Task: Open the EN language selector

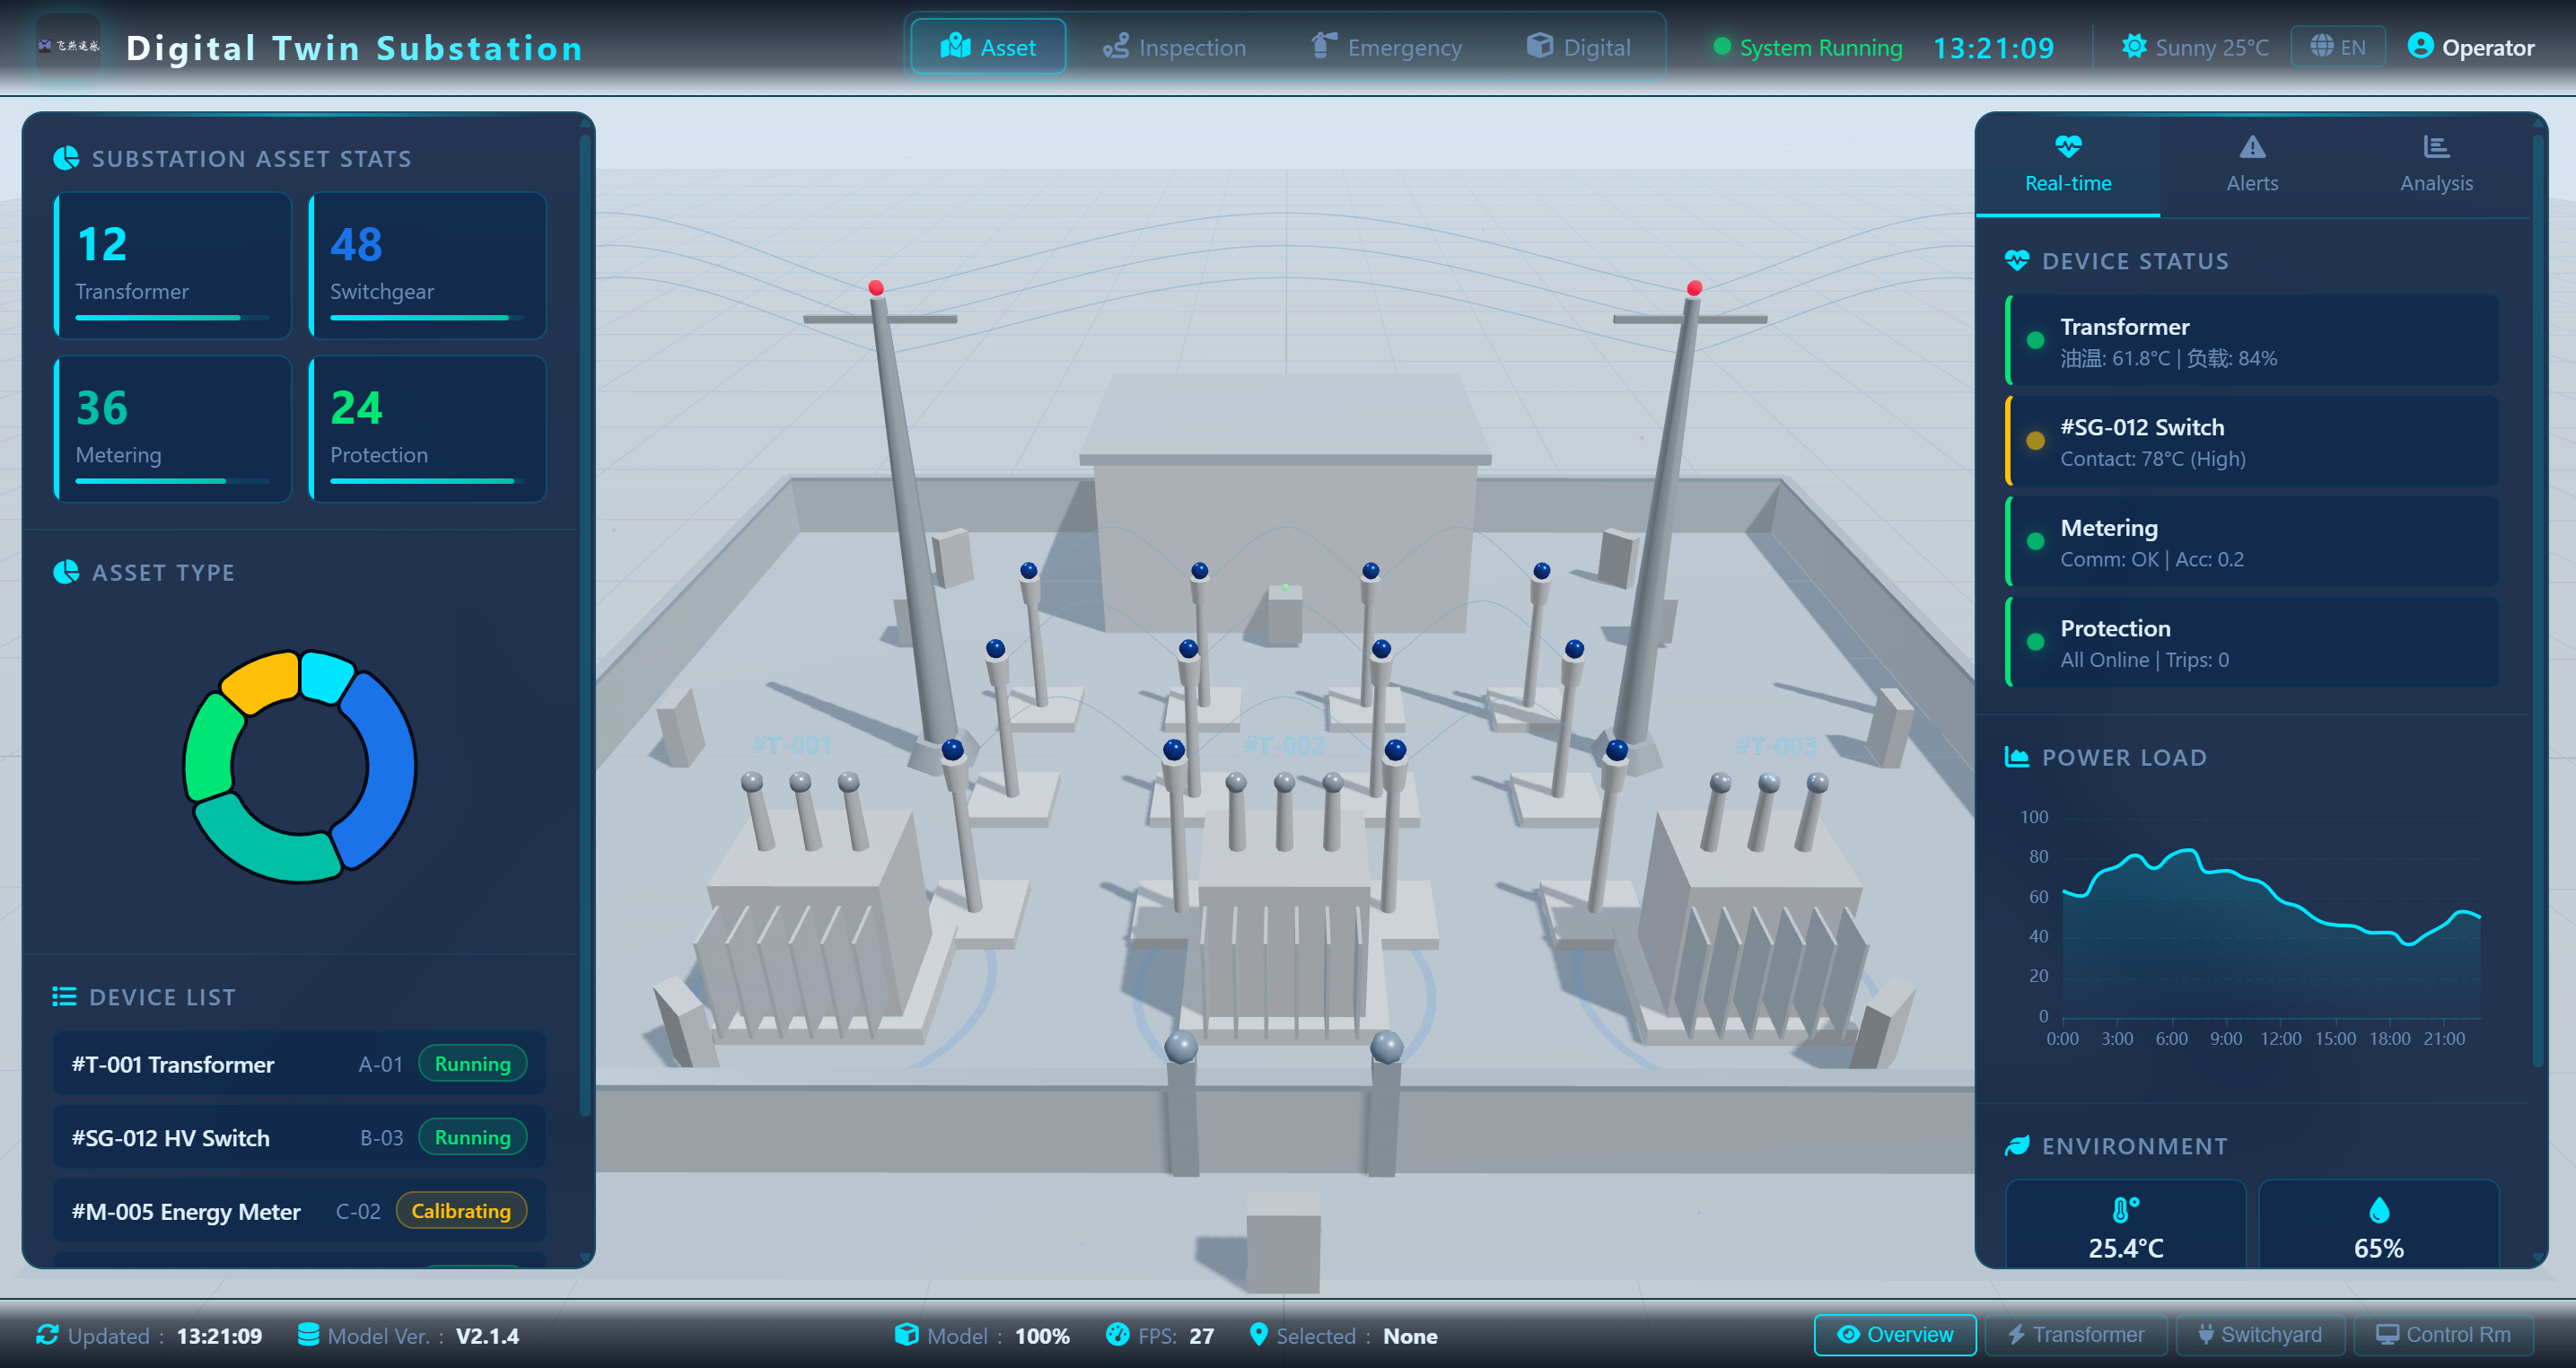Action: pyautogui.click(x=2337, y=47)
